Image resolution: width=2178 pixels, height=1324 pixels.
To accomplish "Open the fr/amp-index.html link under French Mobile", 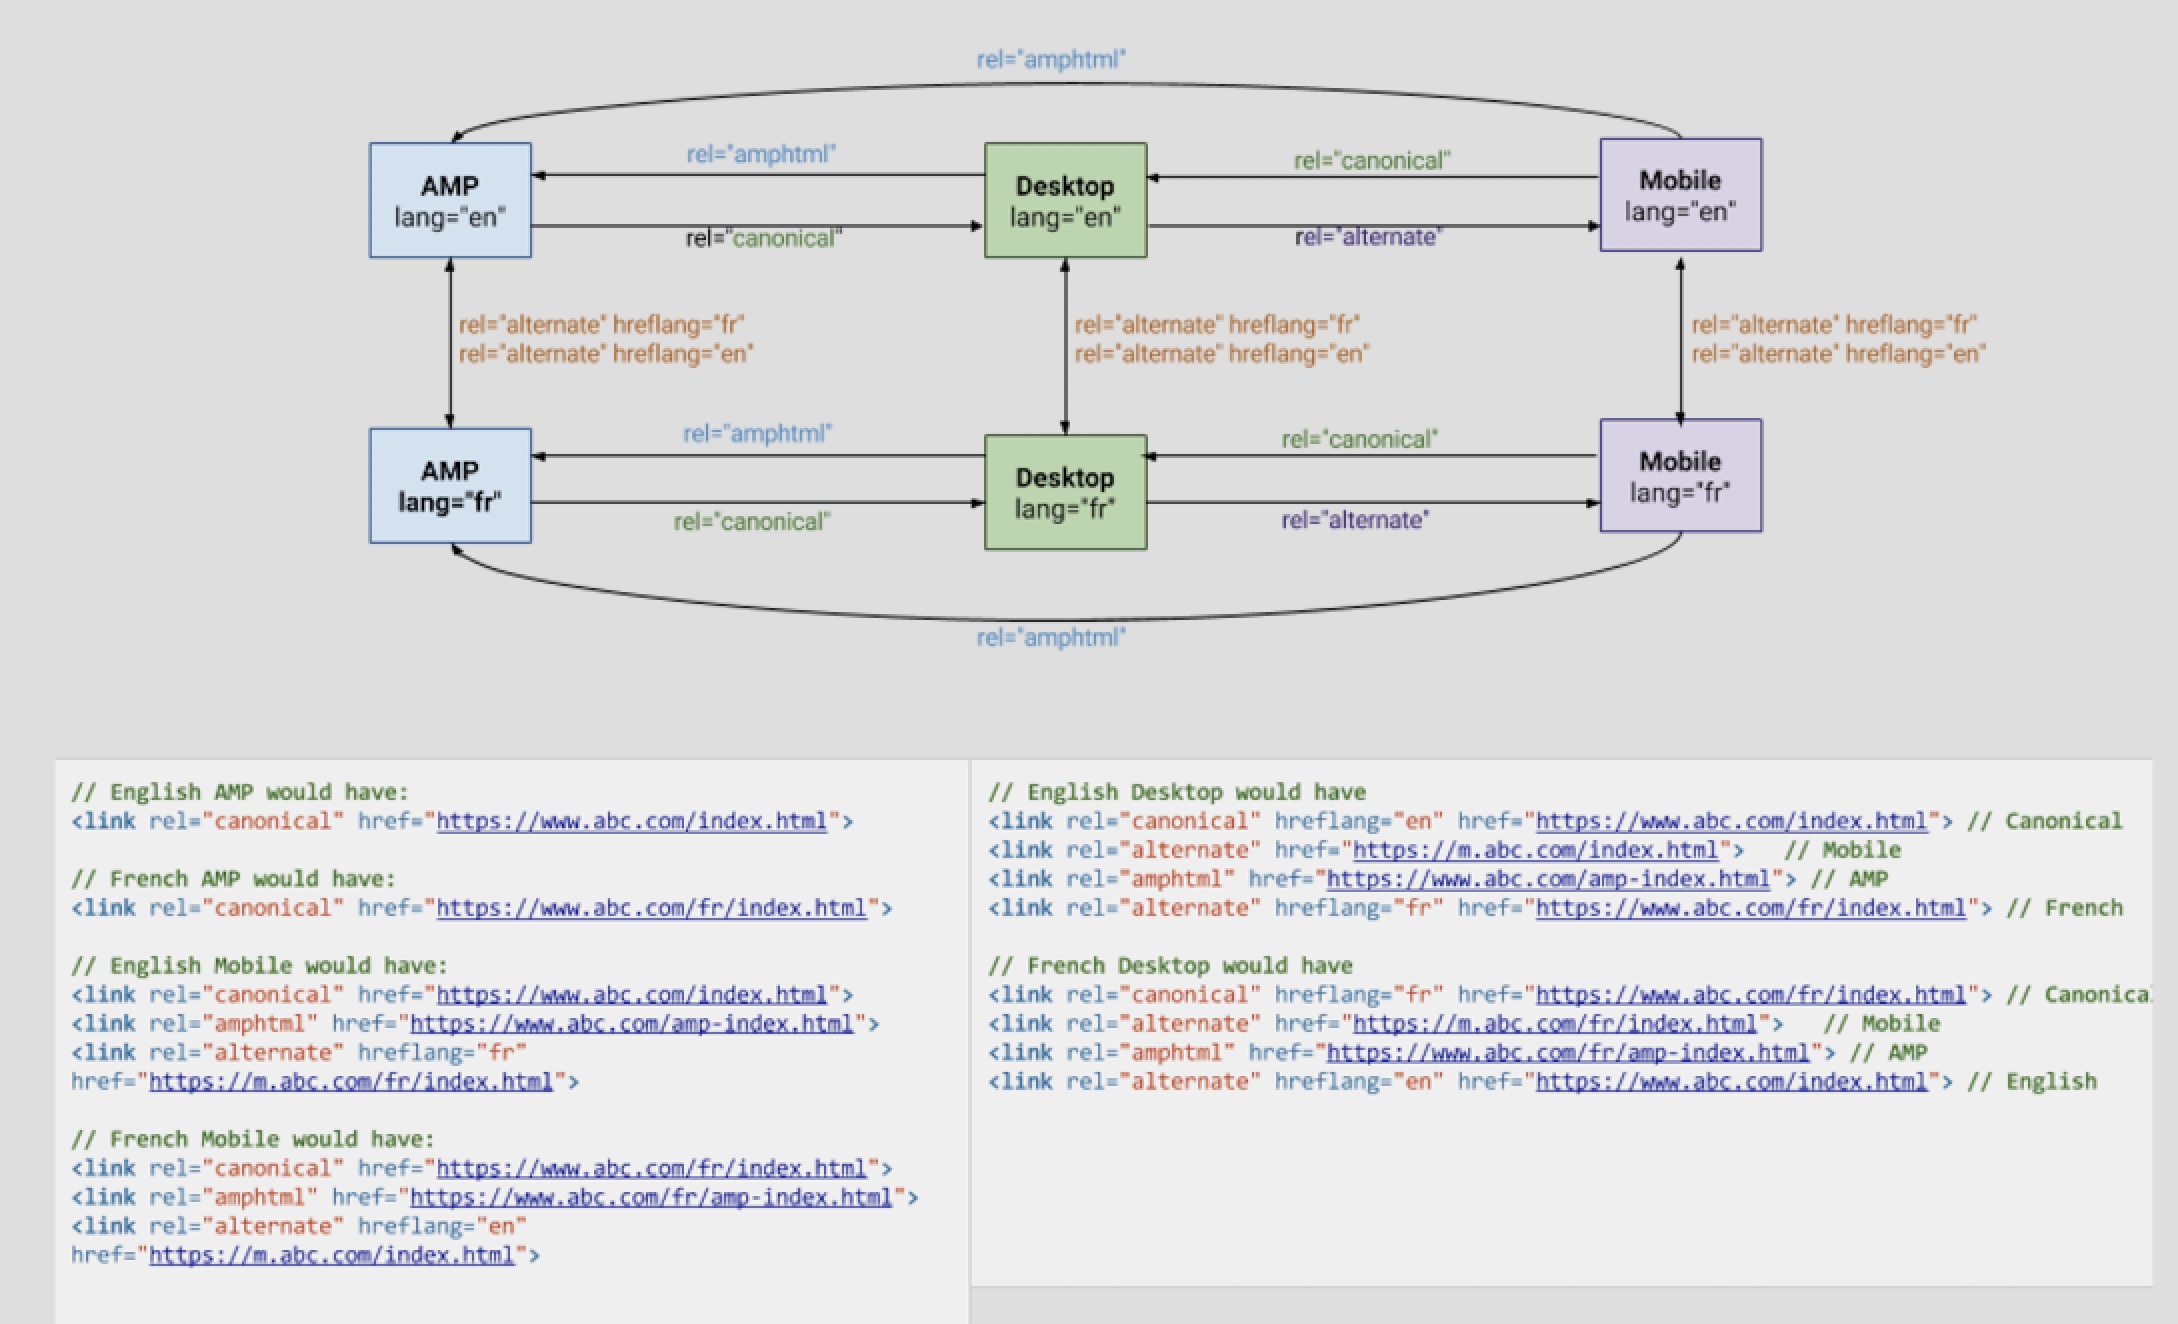I will tap(652, 1197).
